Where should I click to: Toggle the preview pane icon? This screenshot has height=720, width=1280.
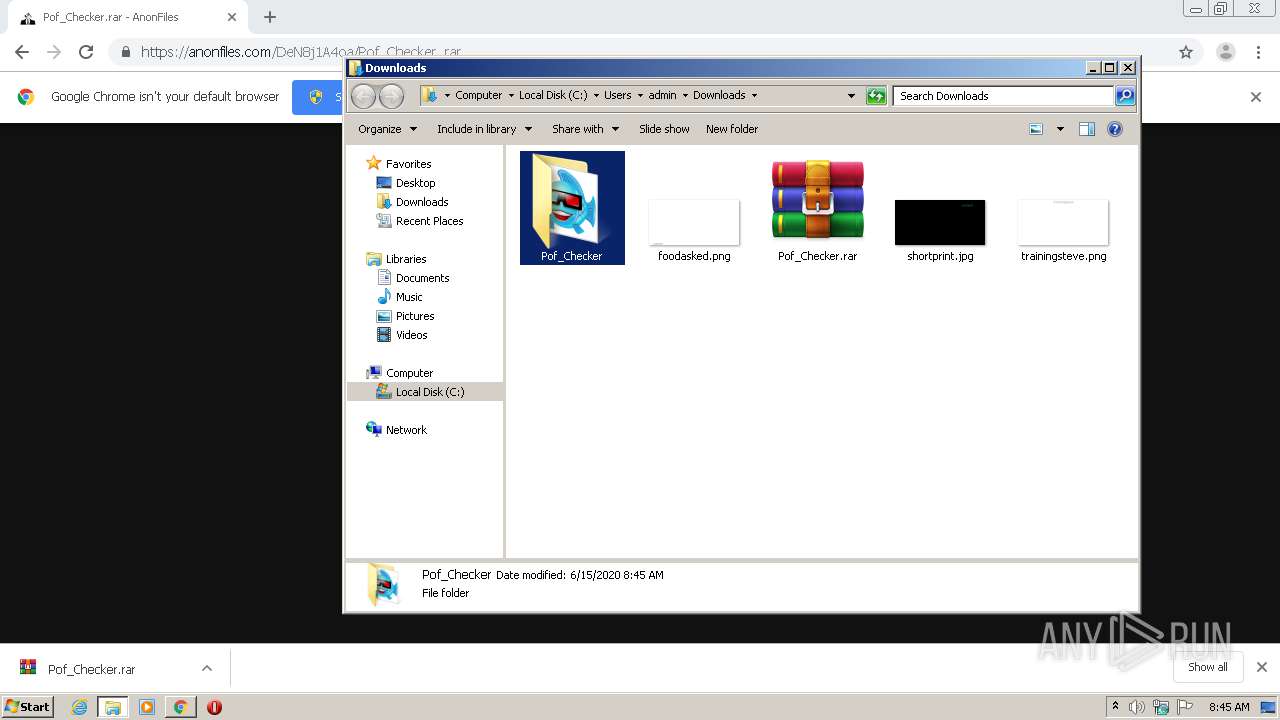[x=1087, y=129]
